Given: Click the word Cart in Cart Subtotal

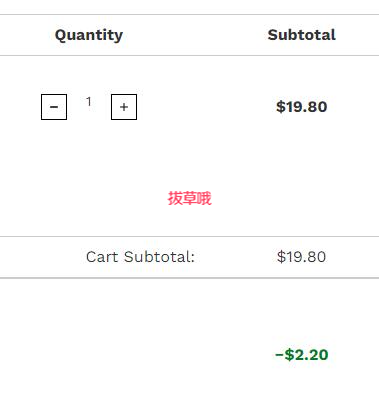Looking at the screenshot, I should (102, 257).
